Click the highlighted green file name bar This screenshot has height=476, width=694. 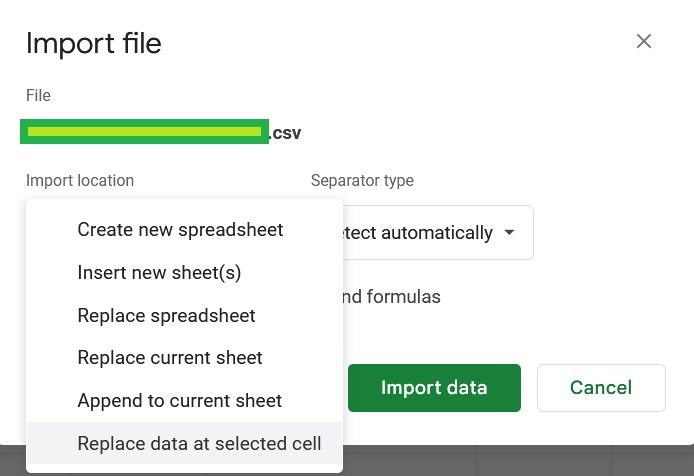pos(144,132)
